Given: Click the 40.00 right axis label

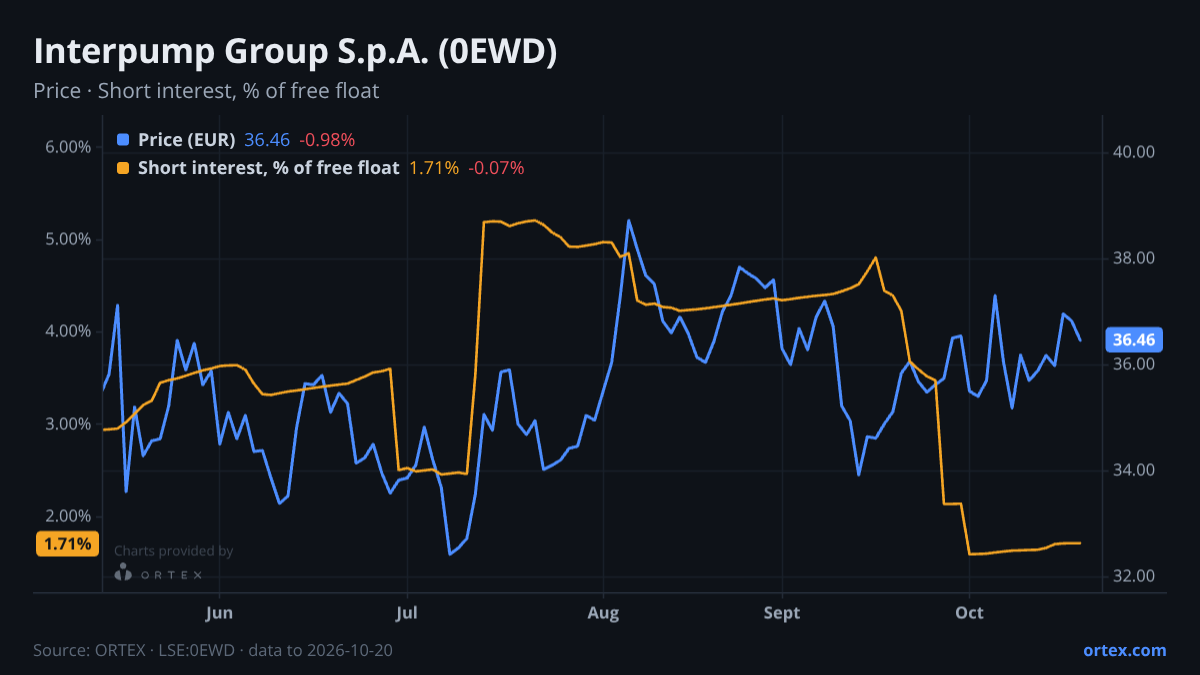Looking at the screenshot, I should click(1134, 152).
